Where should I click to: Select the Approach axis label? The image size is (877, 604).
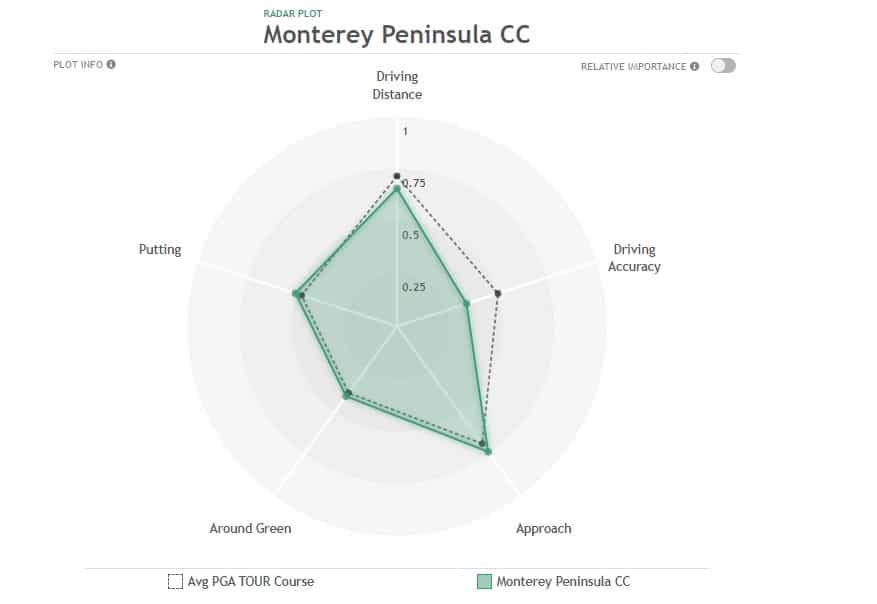[x=544, y=528]
